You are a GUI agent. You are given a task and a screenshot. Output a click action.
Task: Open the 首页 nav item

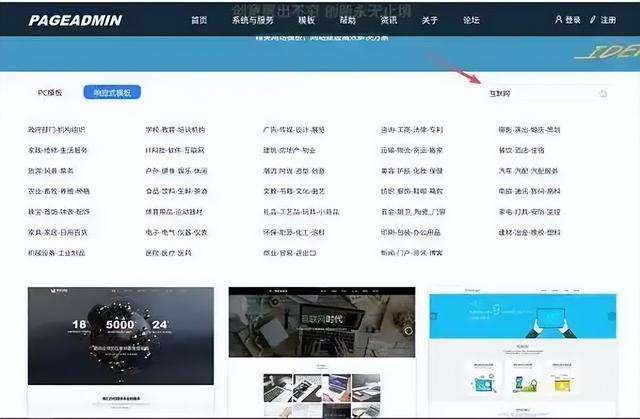click(x=199, y=20)
